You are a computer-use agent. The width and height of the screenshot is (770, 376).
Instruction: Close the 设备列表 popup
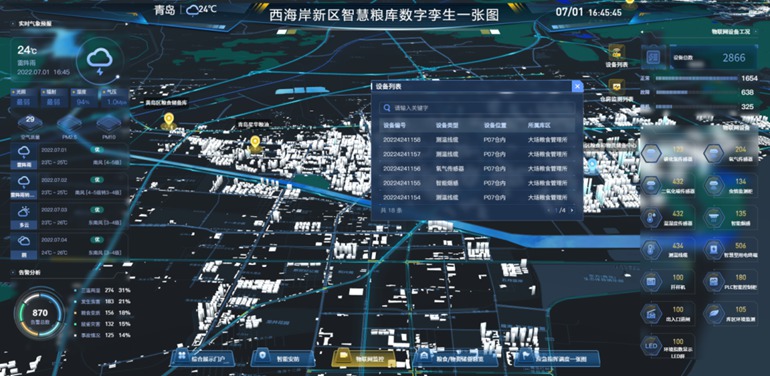(578, 86)
